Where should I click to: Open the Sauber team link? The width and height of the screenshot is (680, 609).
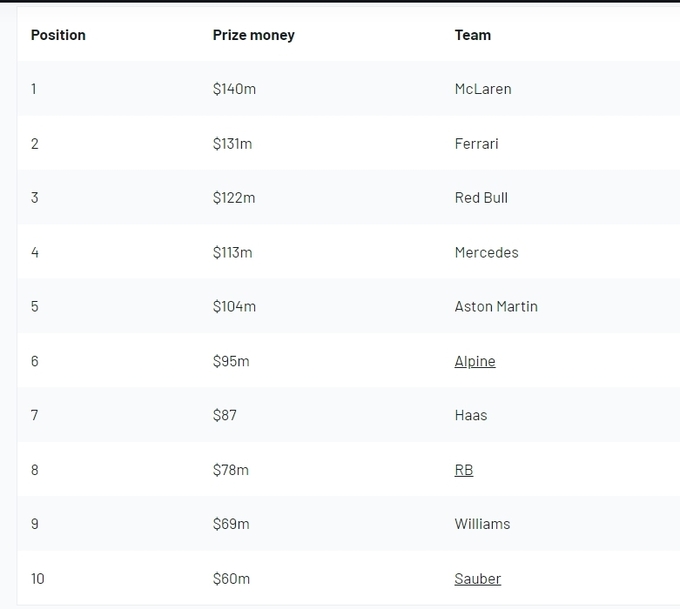(477, 579)
